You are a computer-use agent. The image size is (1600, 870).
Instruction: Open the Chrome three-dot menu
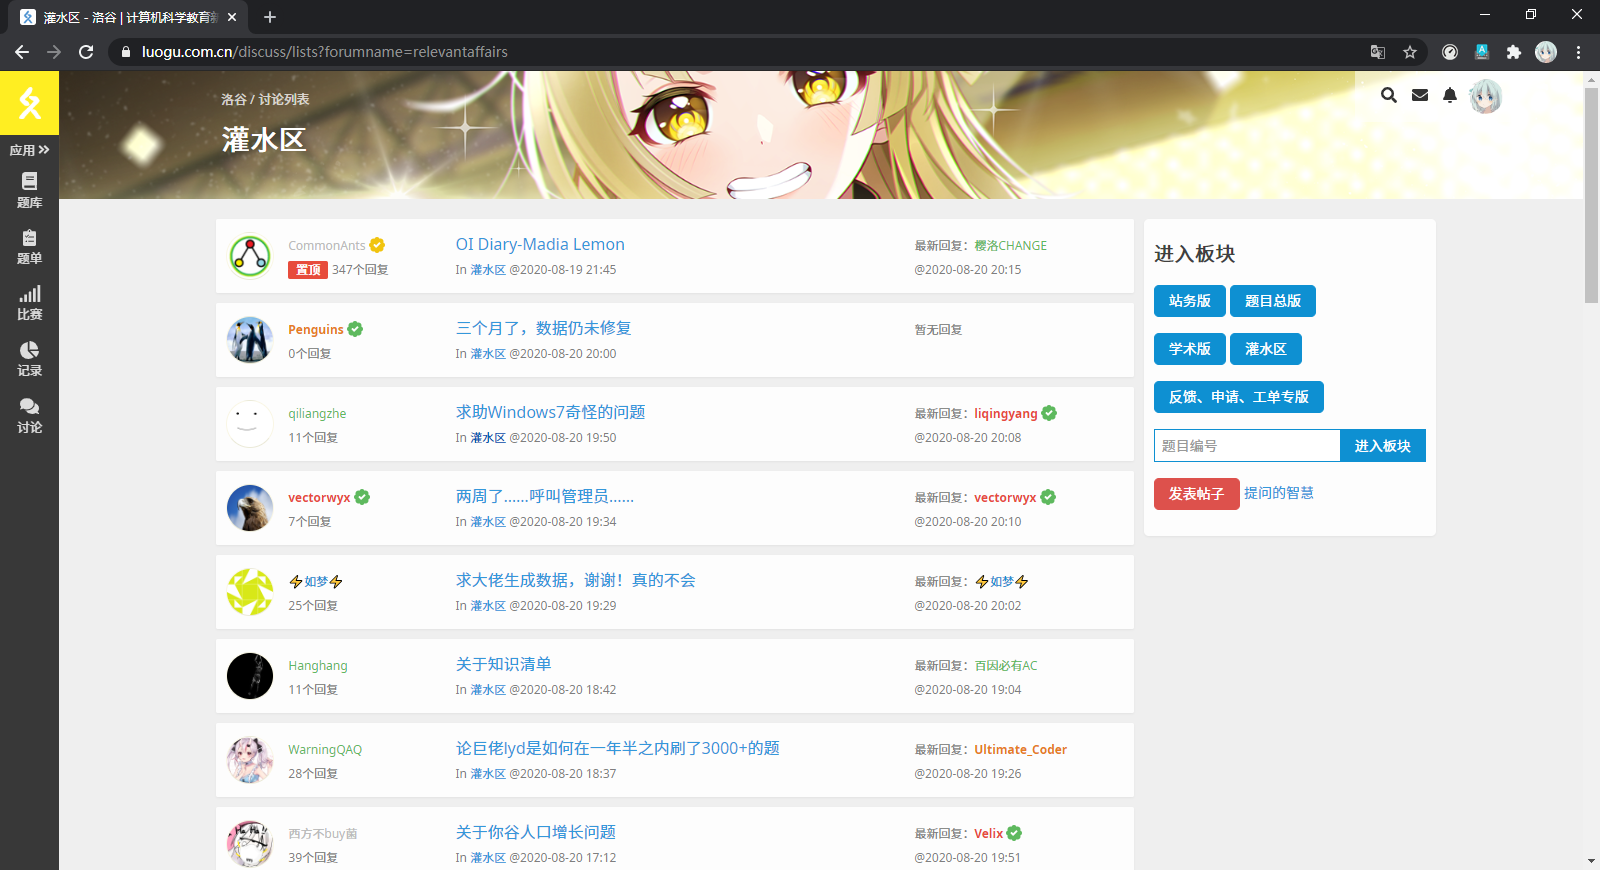[1579, 52]
